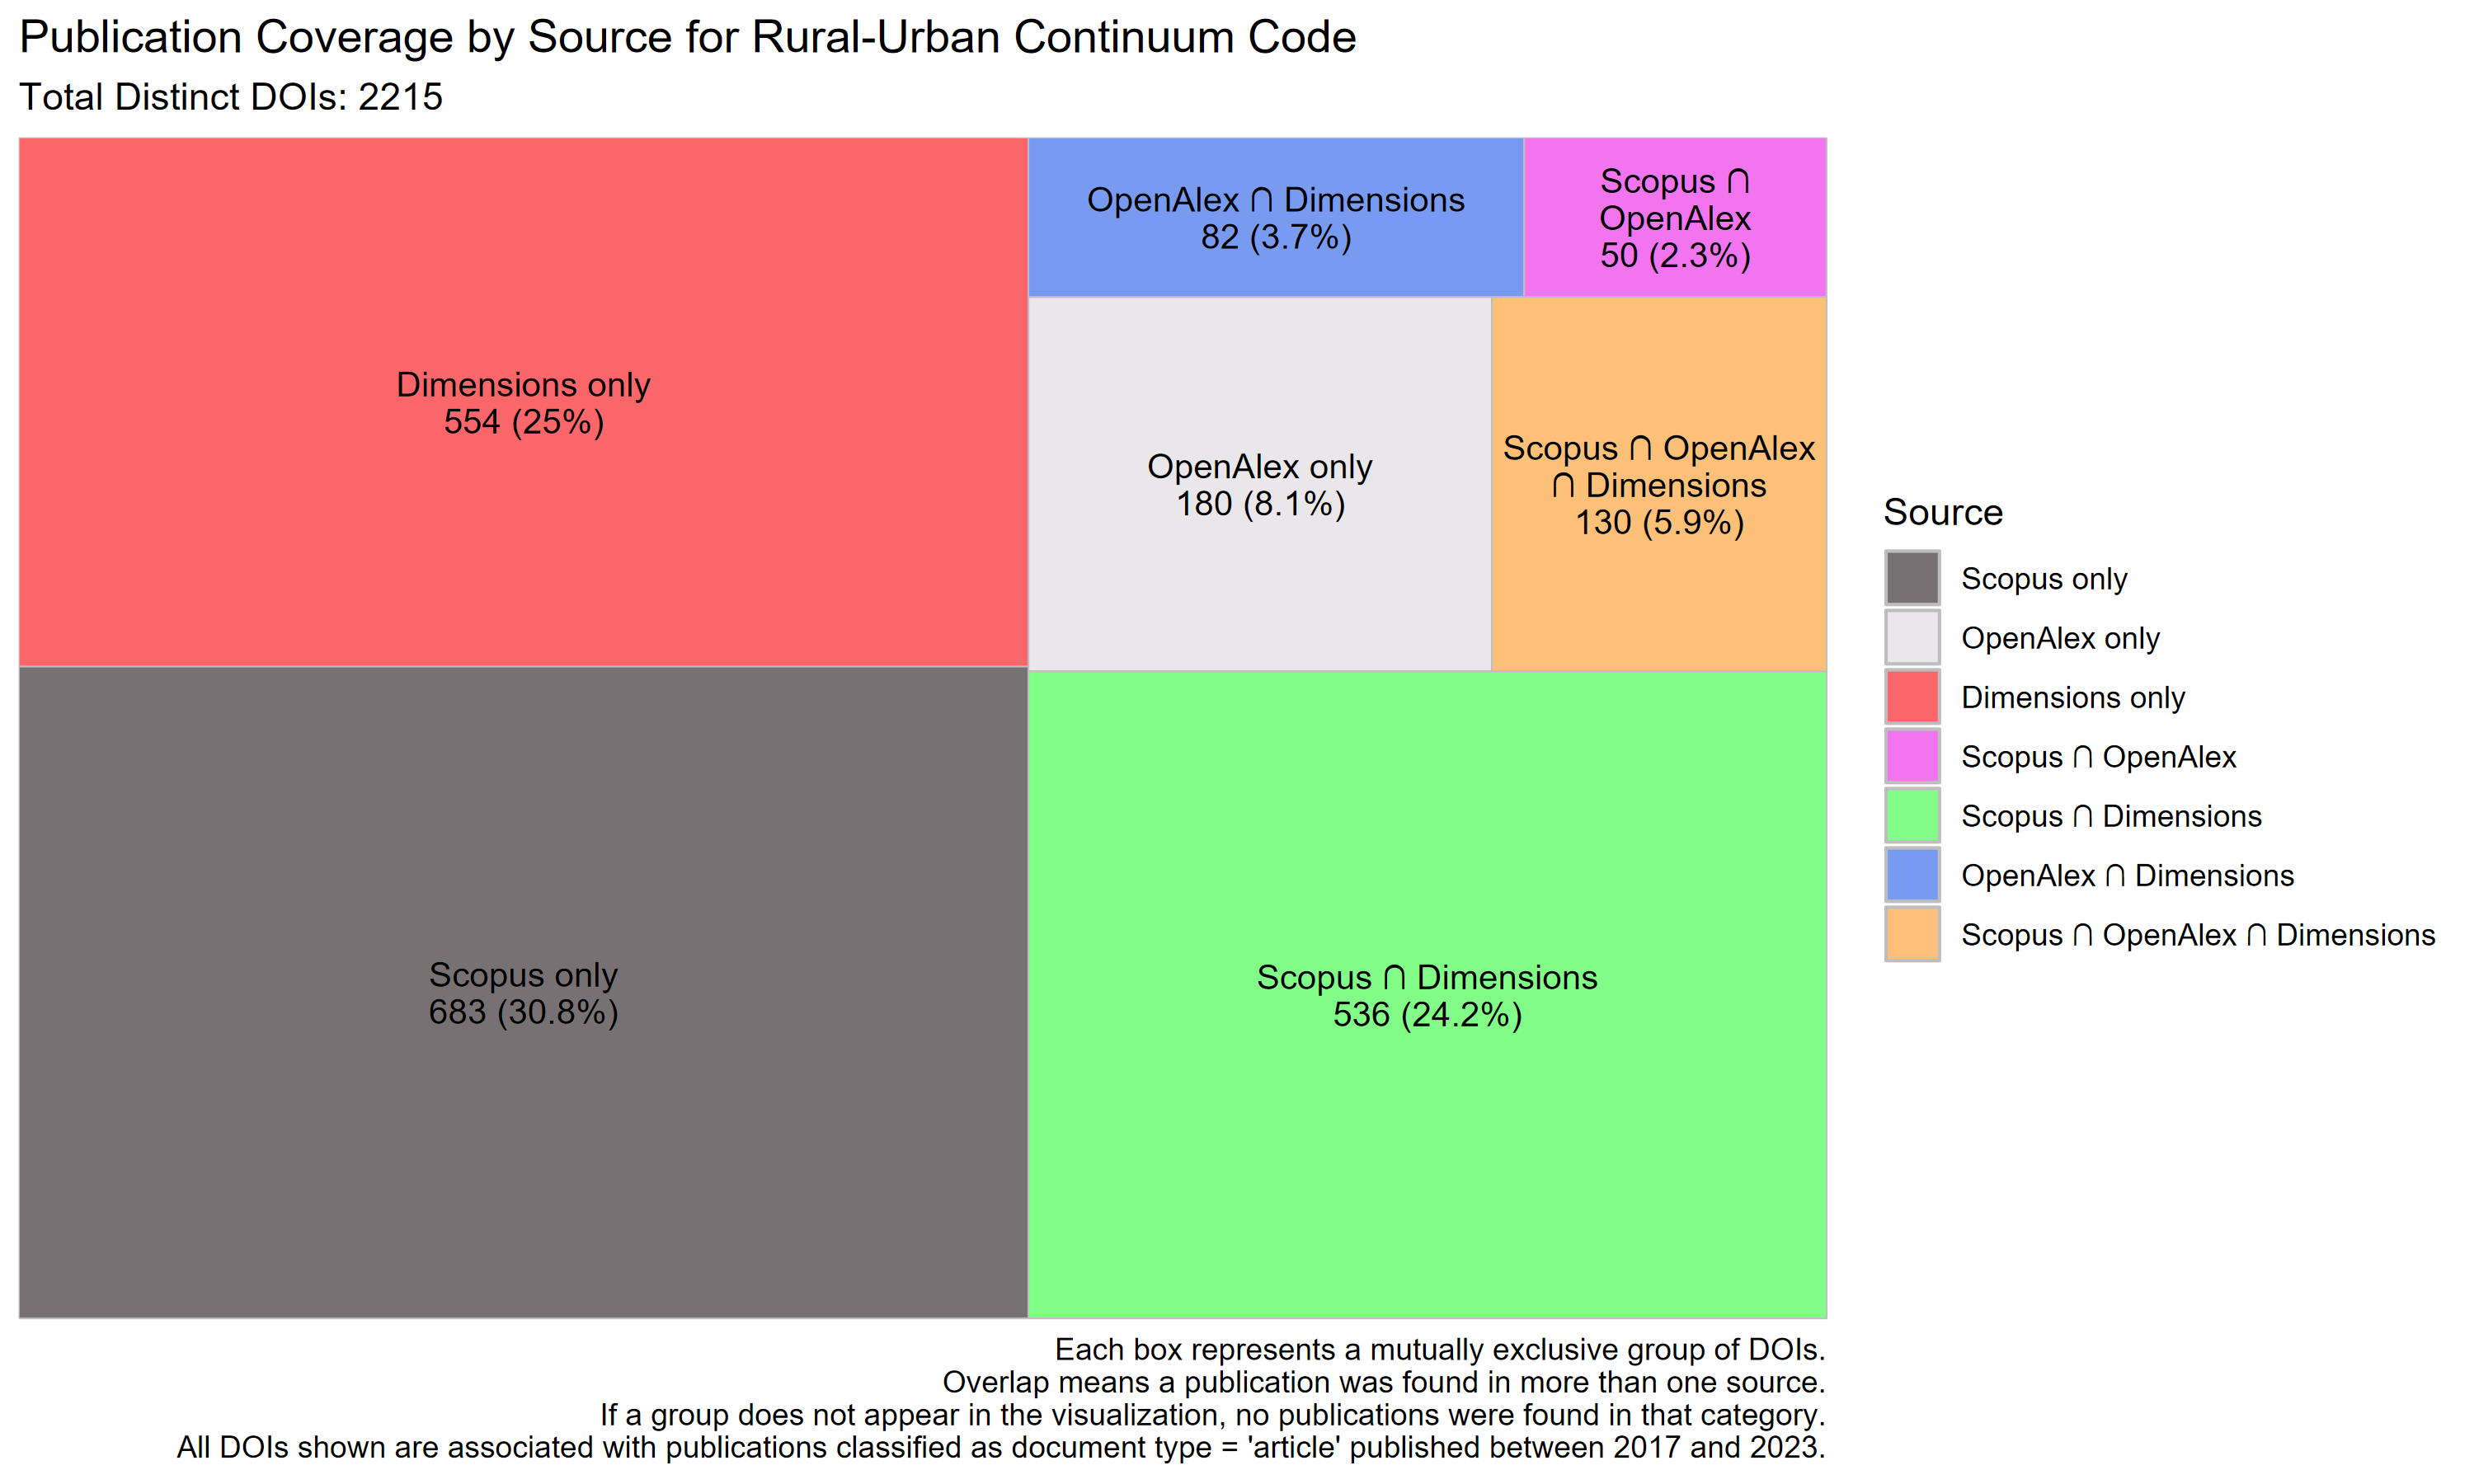This screenshot has width=2474, height=1484.
Task: Click the 'Scopus ∩ OpenAlex' legend label
Action: pos(2098,757)
